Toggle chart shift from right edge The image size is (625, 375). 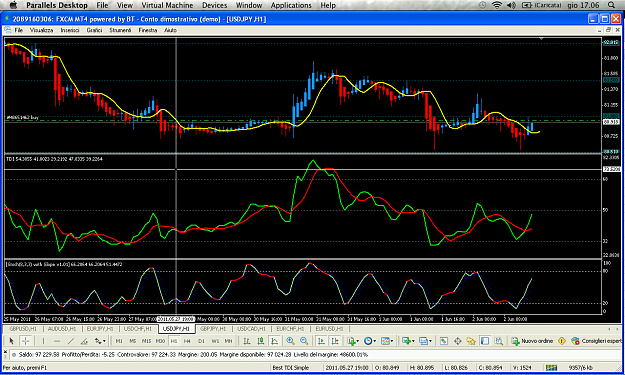[335, 341]
